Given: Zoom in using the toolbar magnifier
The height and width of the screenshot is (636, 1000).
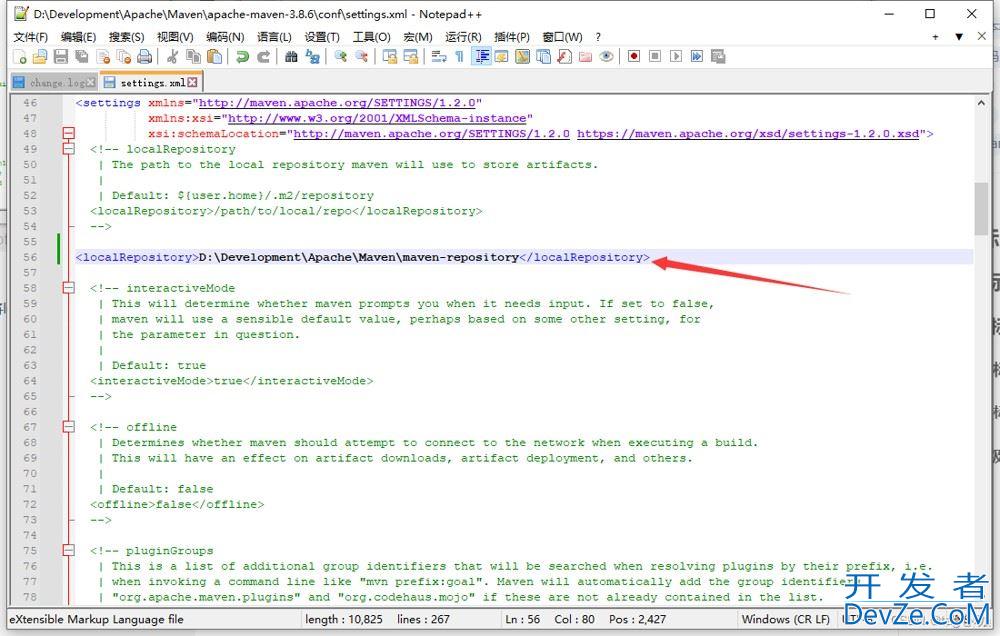Looking at the screenshot, I should pos(341,57).
